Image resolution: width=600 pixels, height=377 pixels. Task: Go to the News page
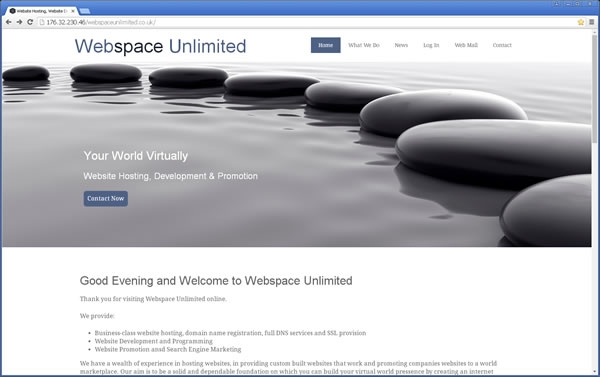point(401,45)
